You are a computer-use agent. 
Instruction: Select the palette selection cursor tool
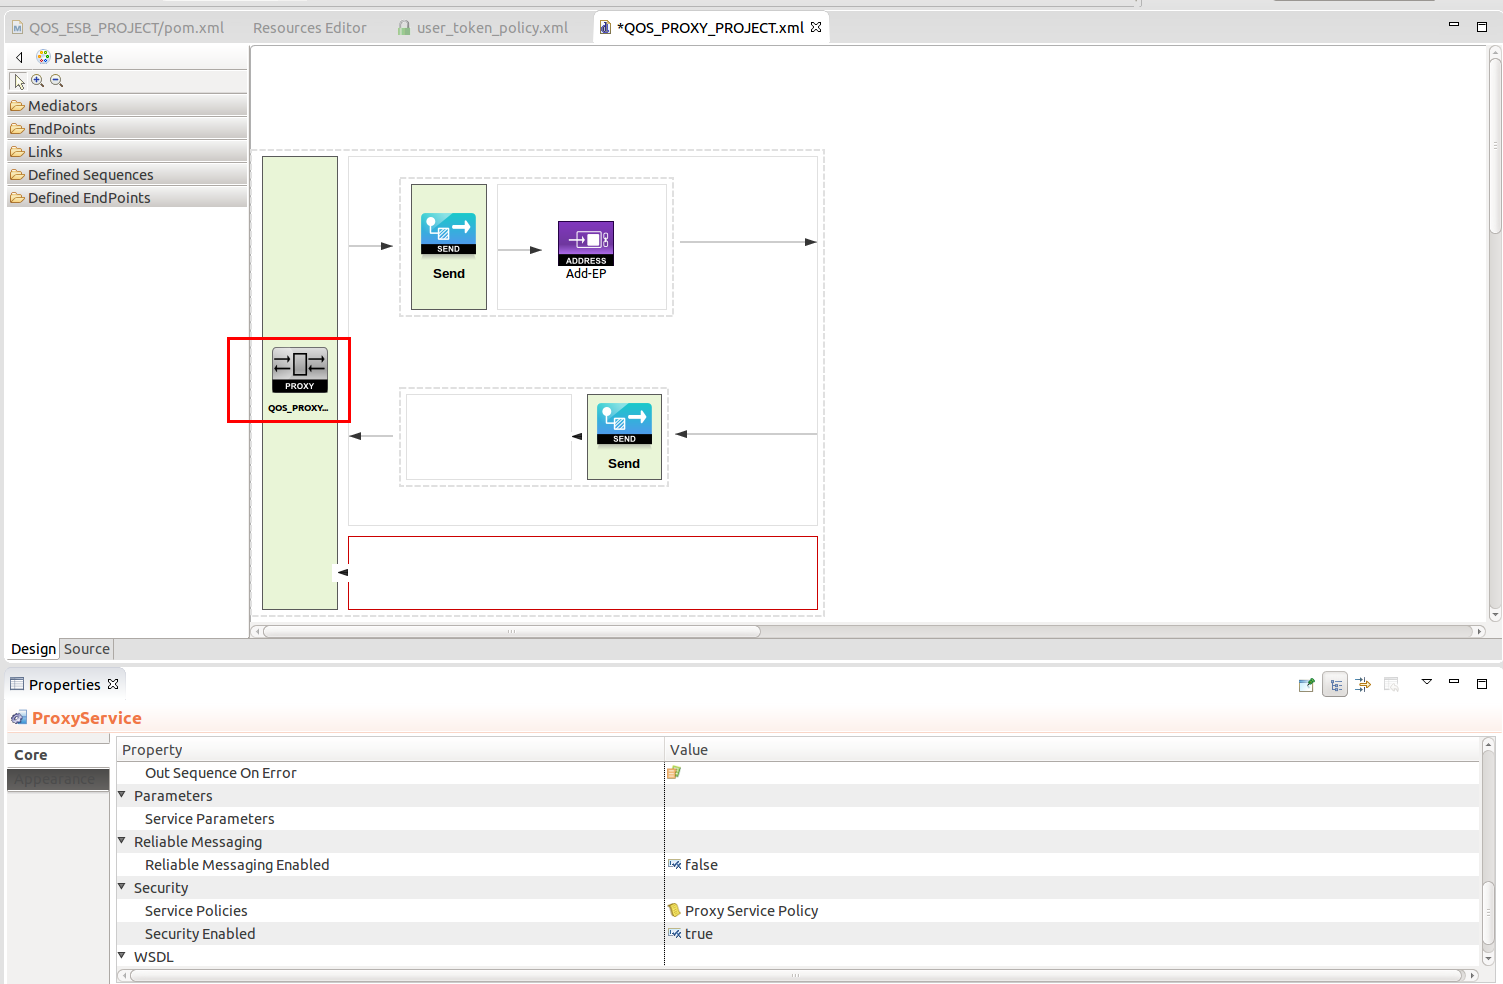[x=18, y=80]
